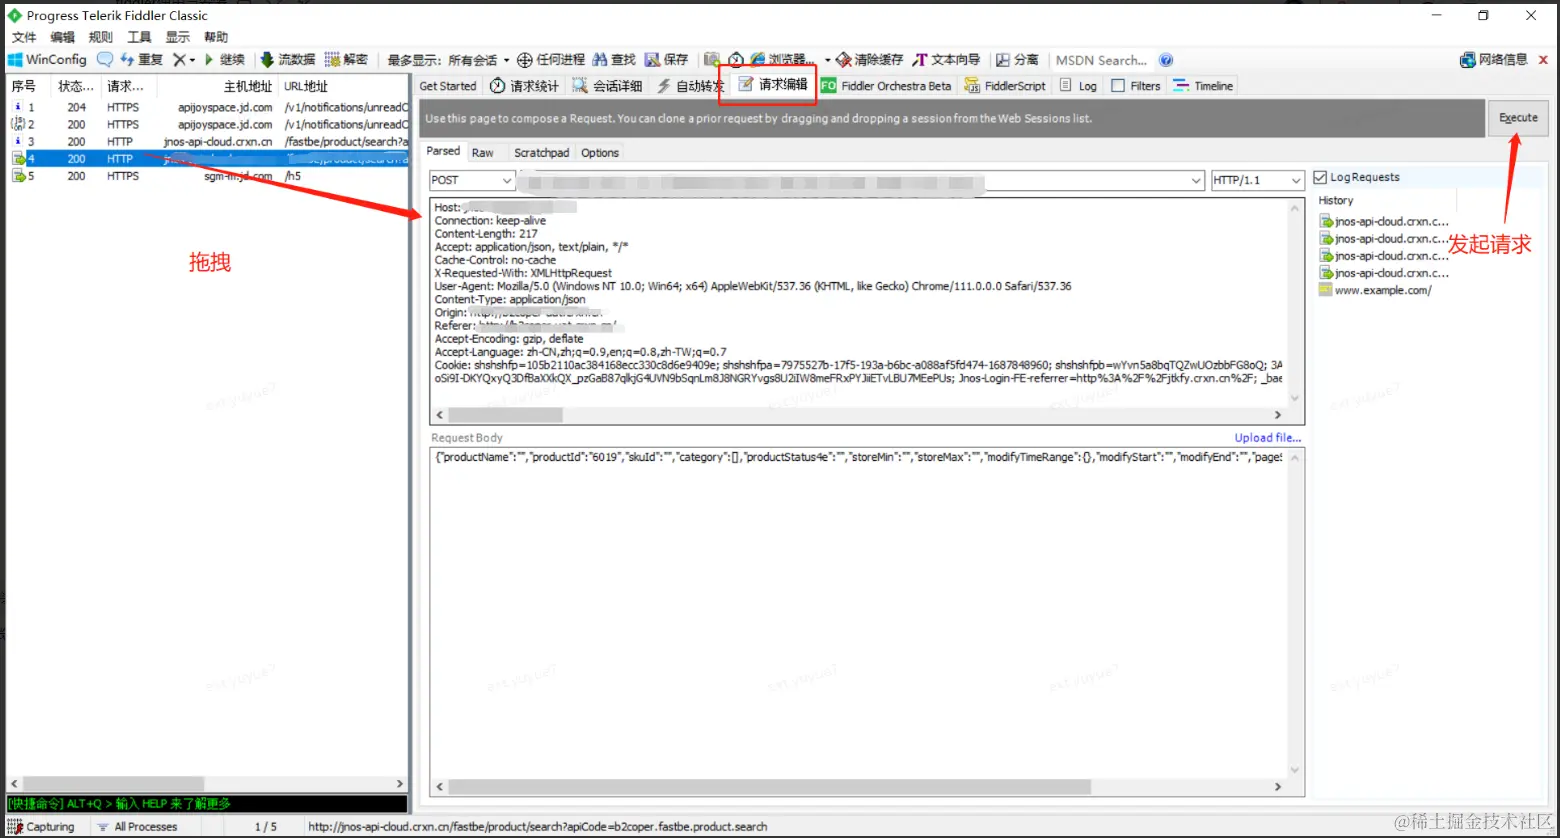Viewport: 1560px width, 838px height.
Task: Open the 所有会话 keep sessions dropdown
Action: coord(478,60)
